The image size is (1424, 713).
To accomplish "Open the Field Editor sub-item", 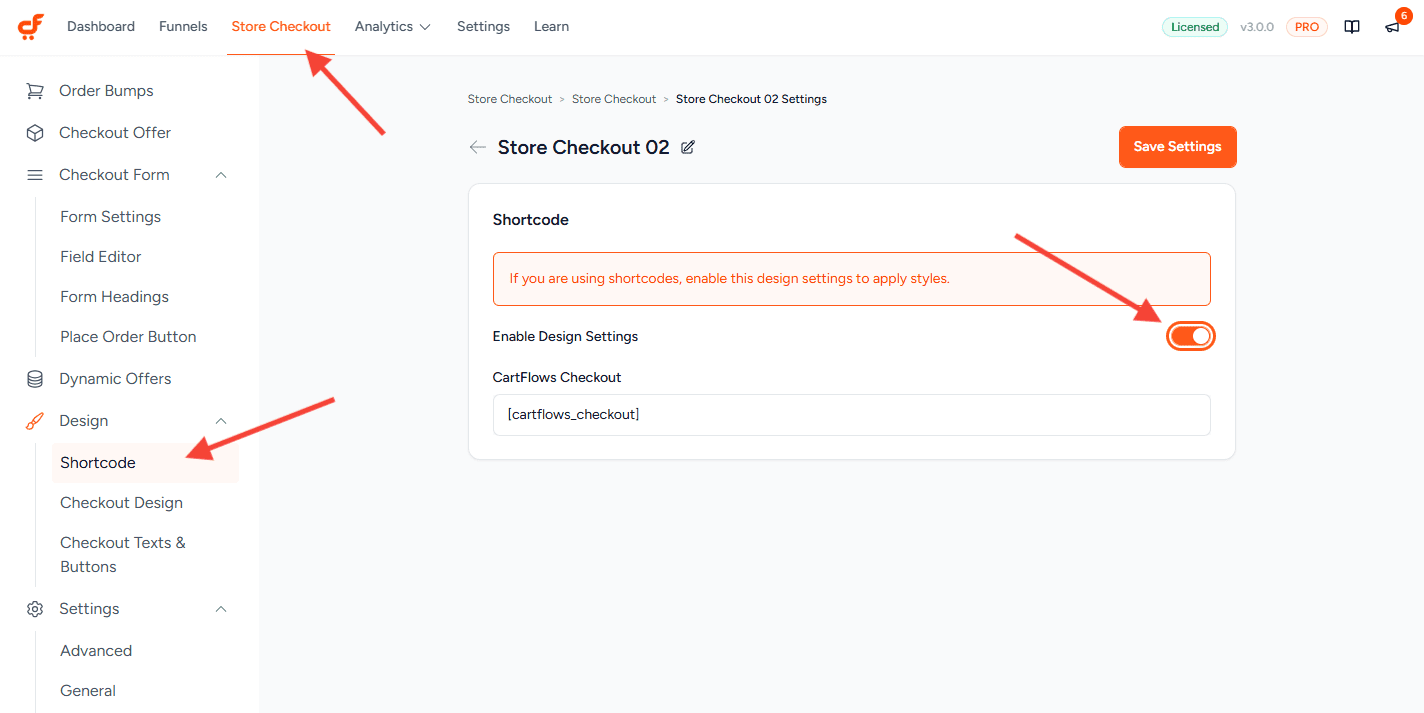I will tap(101, 257).
